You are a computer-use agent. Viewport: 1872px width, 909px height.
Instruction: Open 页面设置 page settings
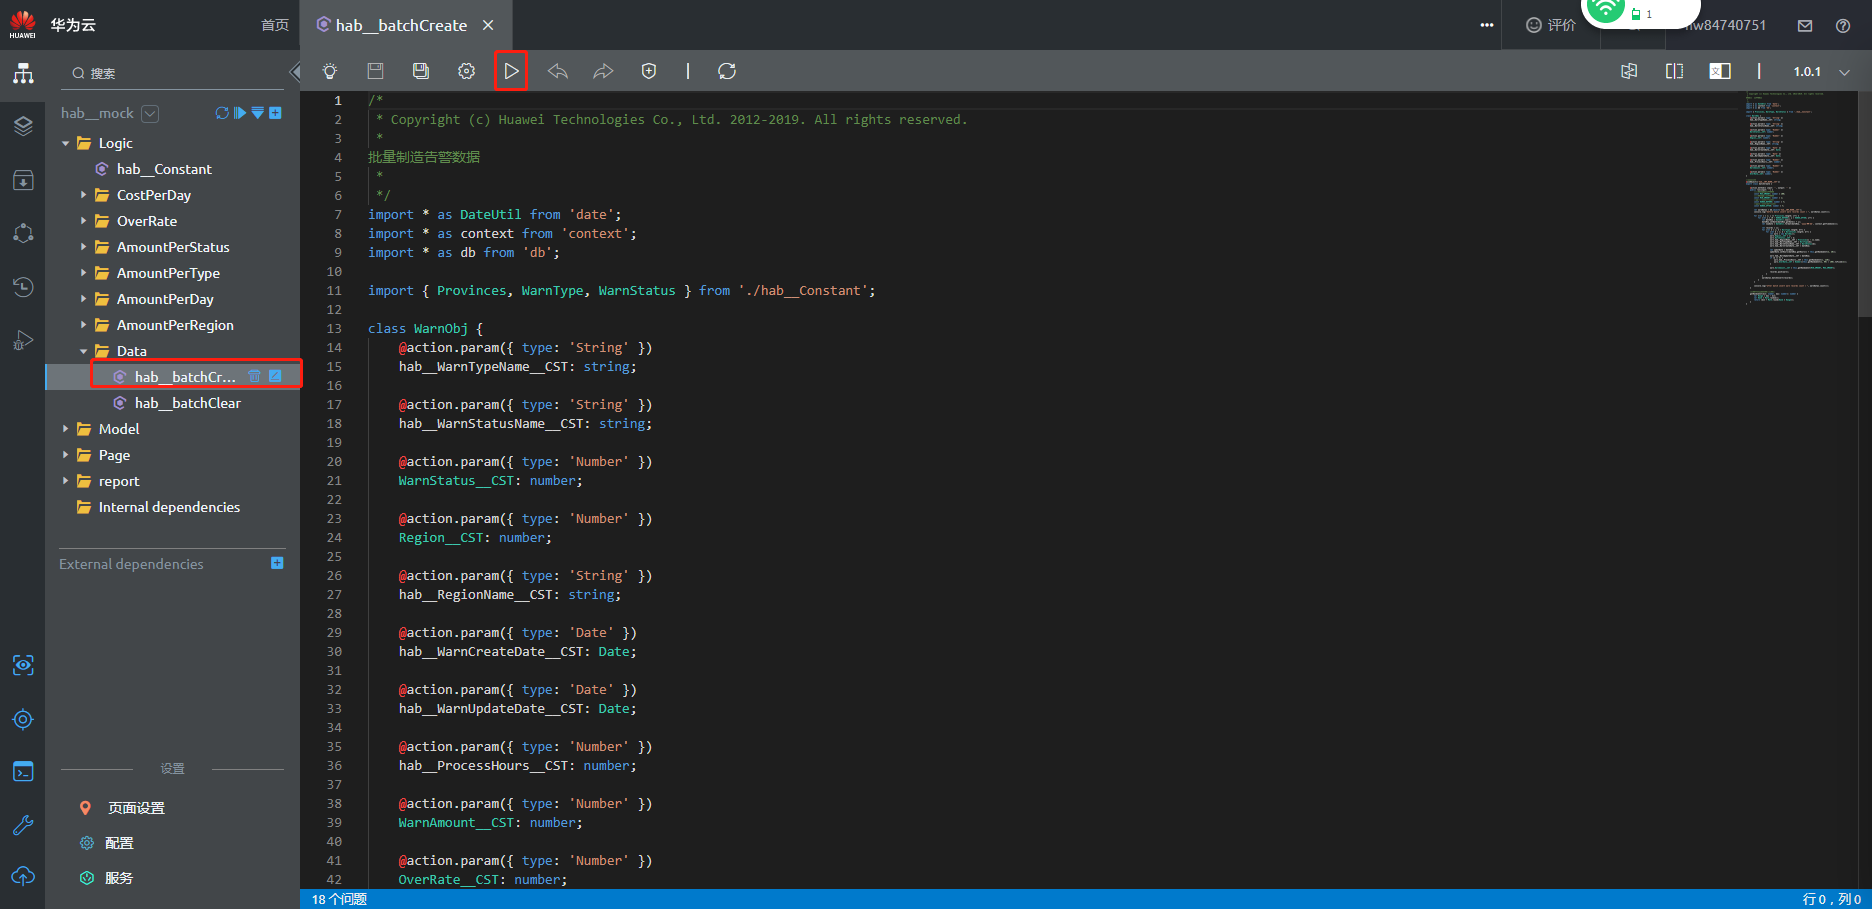[136, 808]
